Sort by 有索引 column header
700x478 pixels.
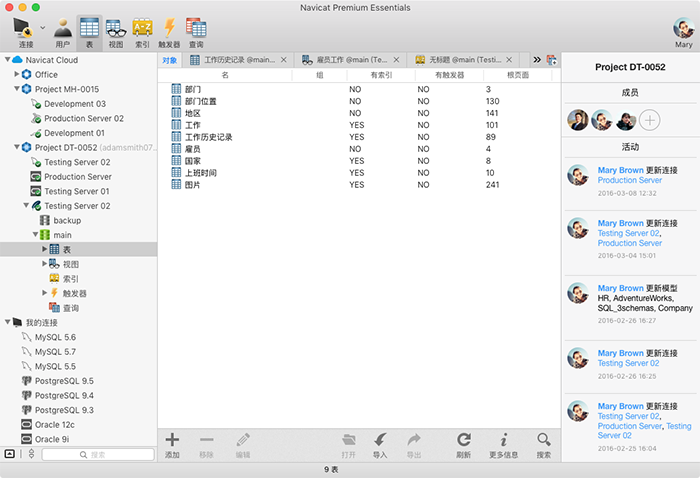(x=381, y=75)
